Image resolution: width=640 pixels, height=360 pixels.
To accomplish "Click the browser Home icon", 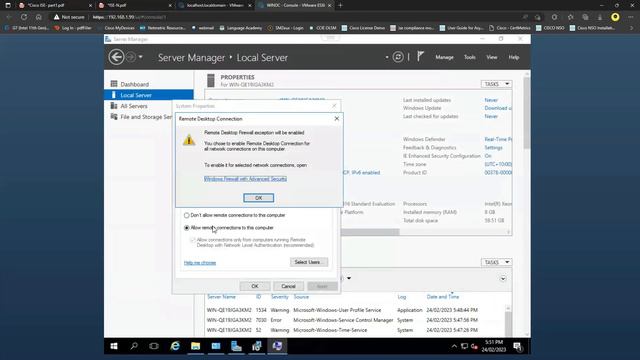I will [x=38, y=17].
